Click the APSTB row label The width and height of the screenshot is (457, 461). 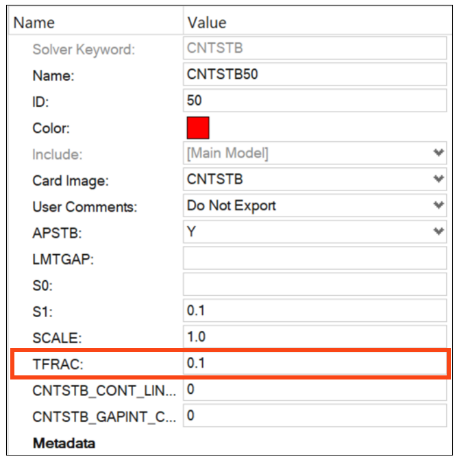(x=57, y=233)
